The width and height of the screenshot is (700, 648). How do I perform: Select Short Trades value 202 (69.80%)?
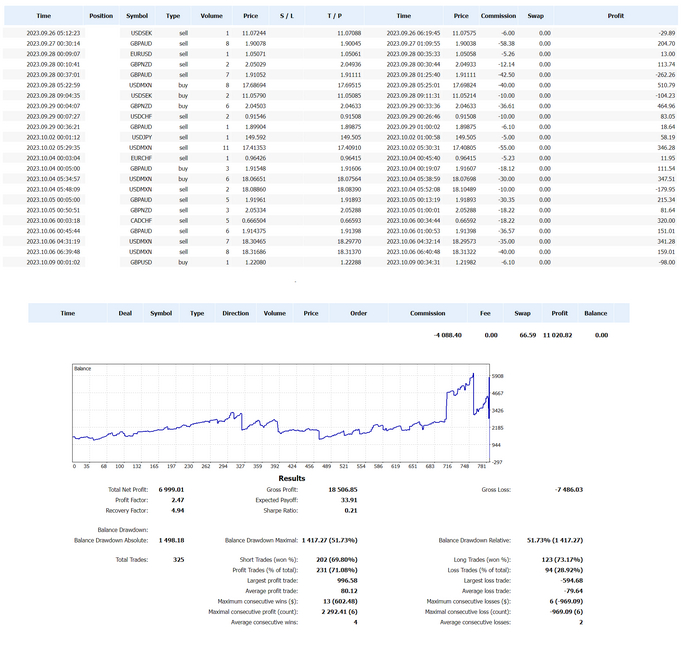click(337, 560)
